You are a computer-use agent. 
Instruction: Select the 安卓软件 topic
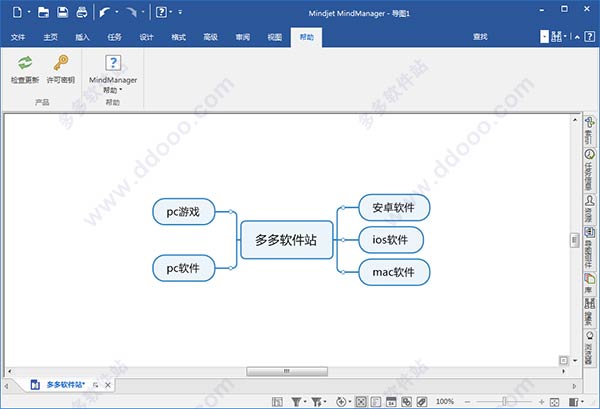click(x=394, y=207)
